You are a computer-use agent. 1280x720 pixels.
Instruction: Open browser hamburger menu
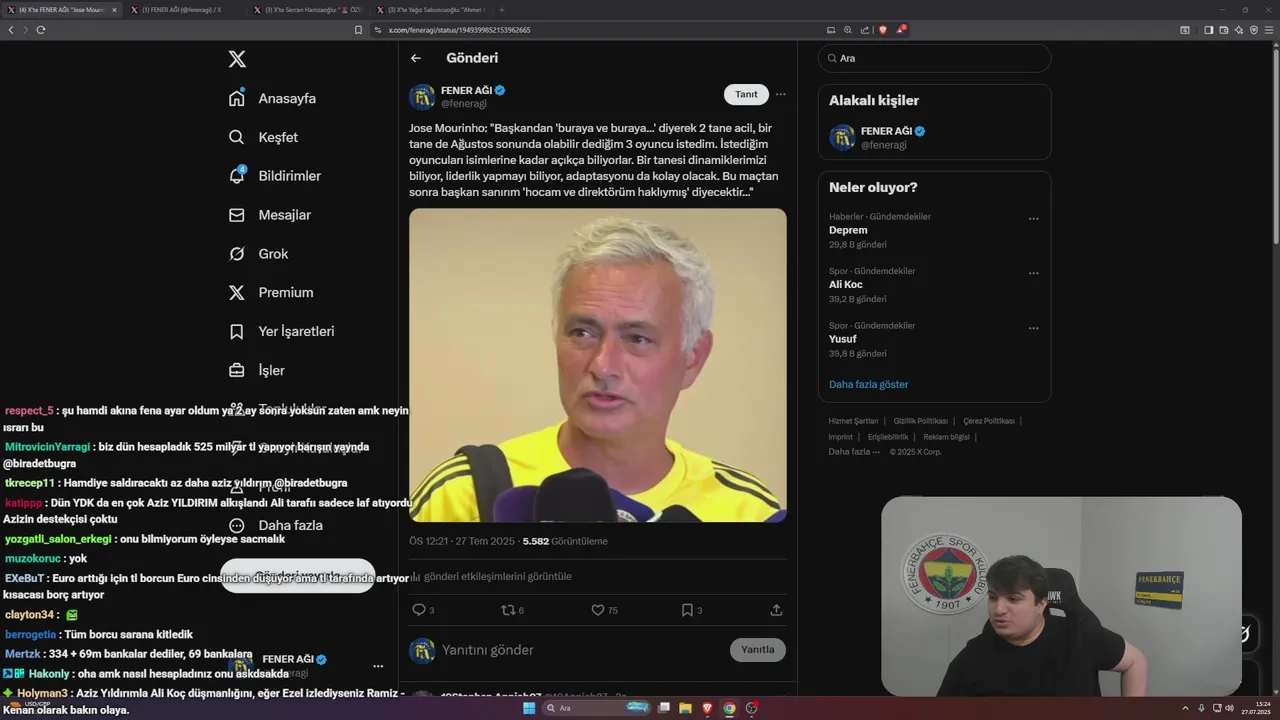click(1269, 30)
